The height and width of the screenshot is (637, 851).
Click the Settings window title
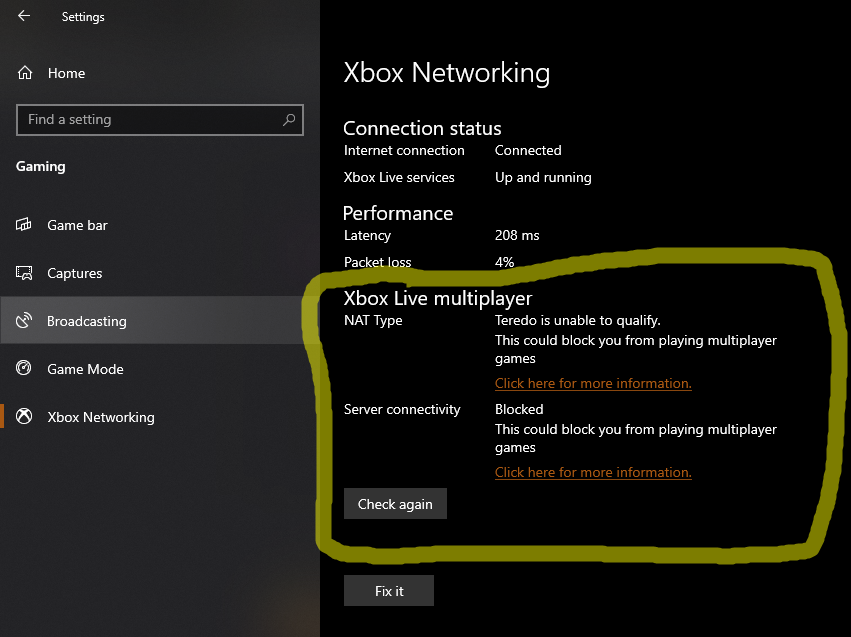coord(83,17)
